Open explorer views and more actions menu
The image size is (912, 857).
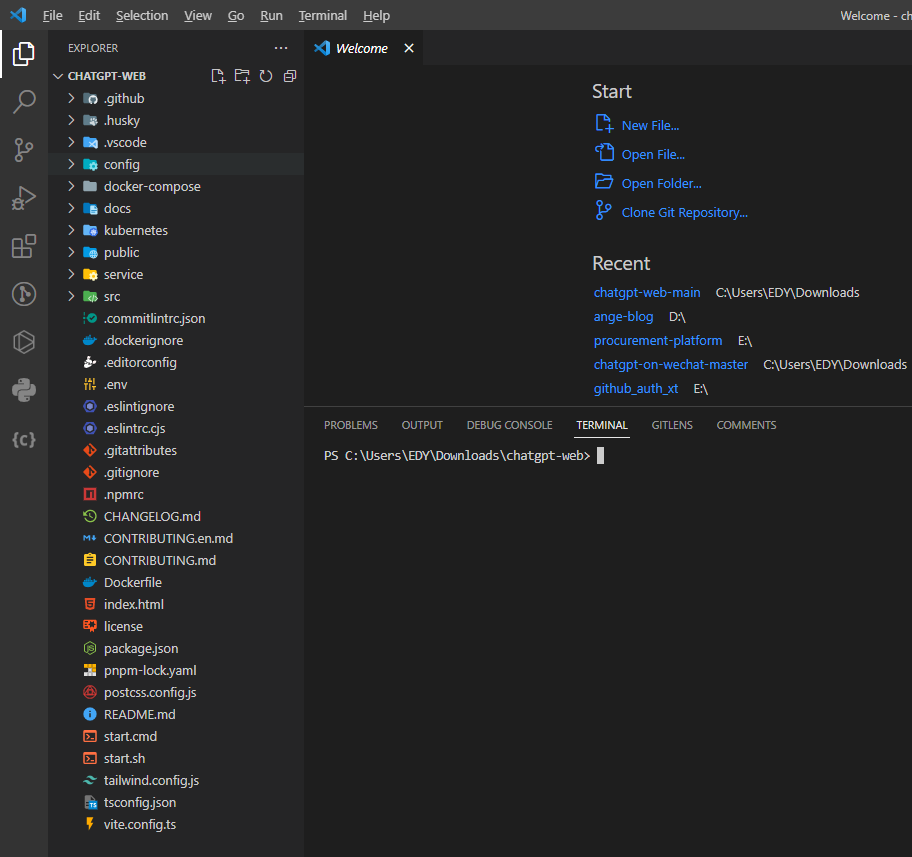click(x=281, y=48)
